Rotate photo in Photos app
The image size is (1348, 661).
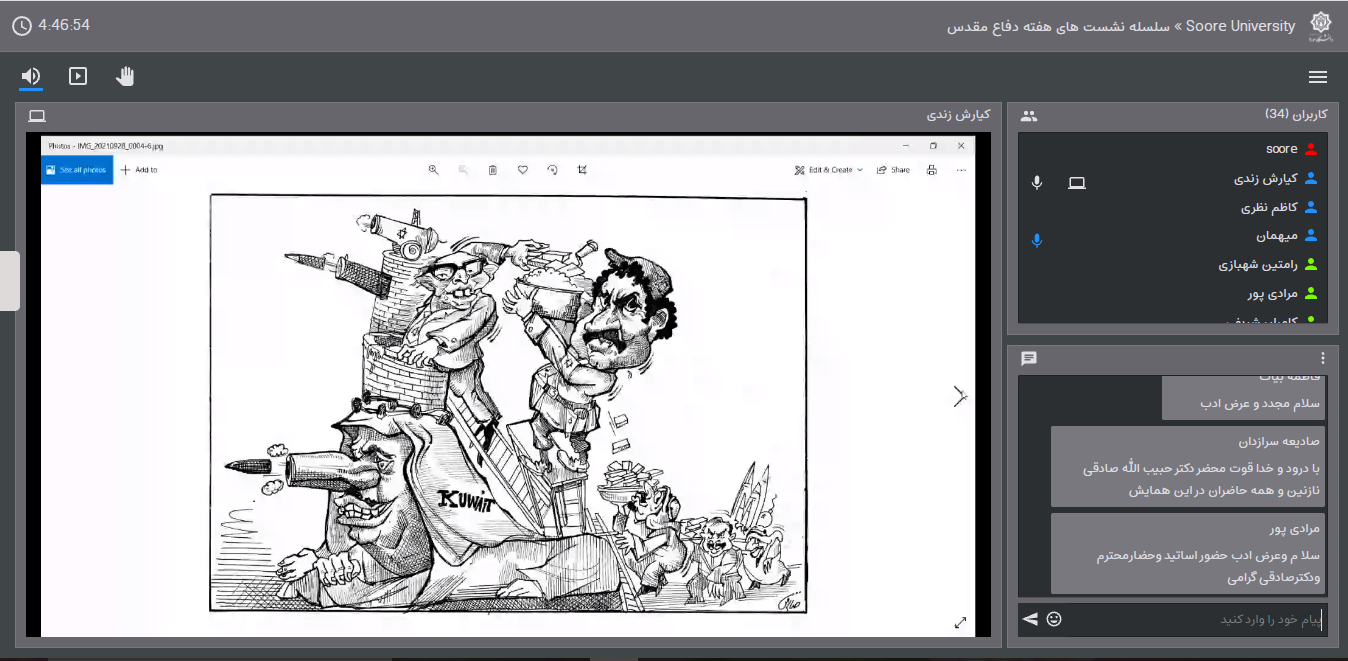click(x=552, y=170)
